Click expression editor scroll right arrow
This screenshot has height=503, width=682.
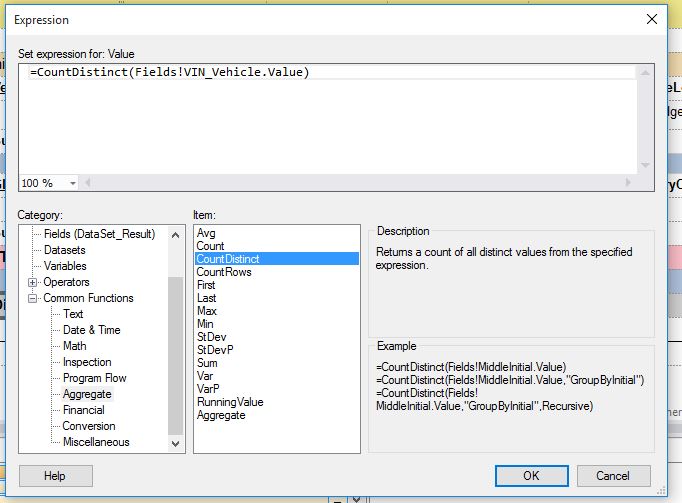point(628,182)
